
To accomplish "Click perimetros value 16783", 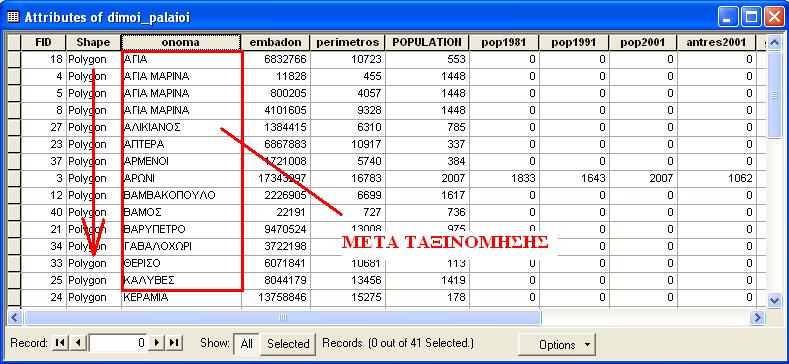I will point(348,178).
